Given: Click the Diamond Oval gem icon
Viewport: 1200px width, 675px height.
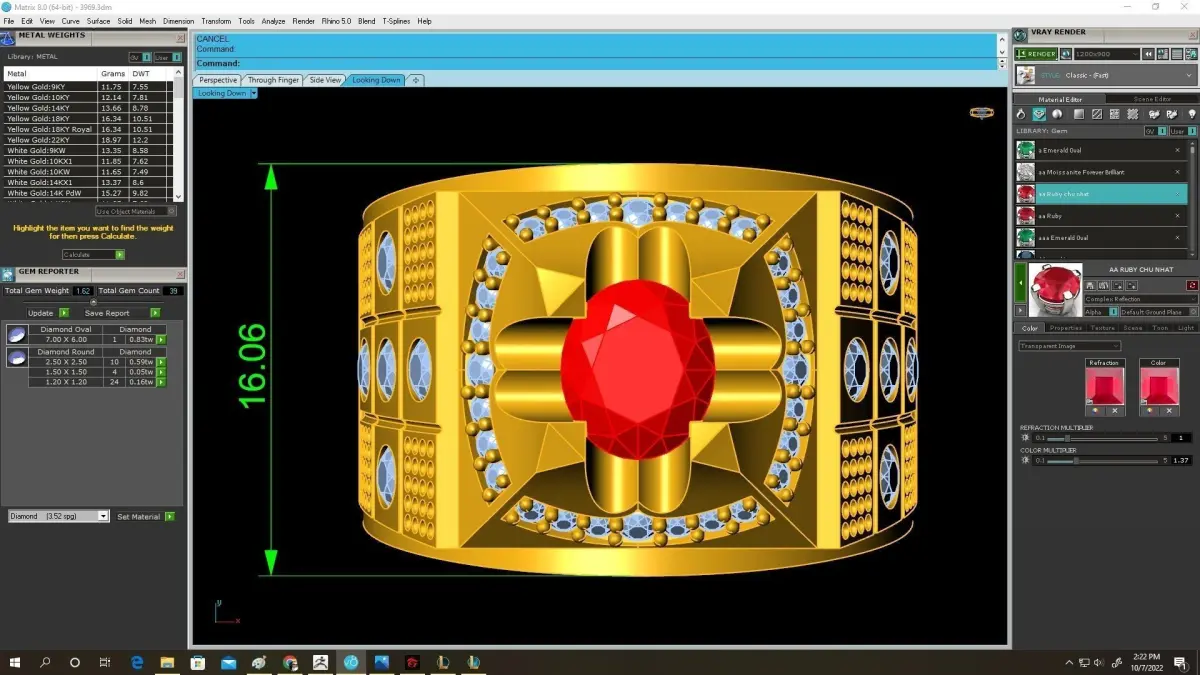Looking at the screenshot, I should pos(17,336).
